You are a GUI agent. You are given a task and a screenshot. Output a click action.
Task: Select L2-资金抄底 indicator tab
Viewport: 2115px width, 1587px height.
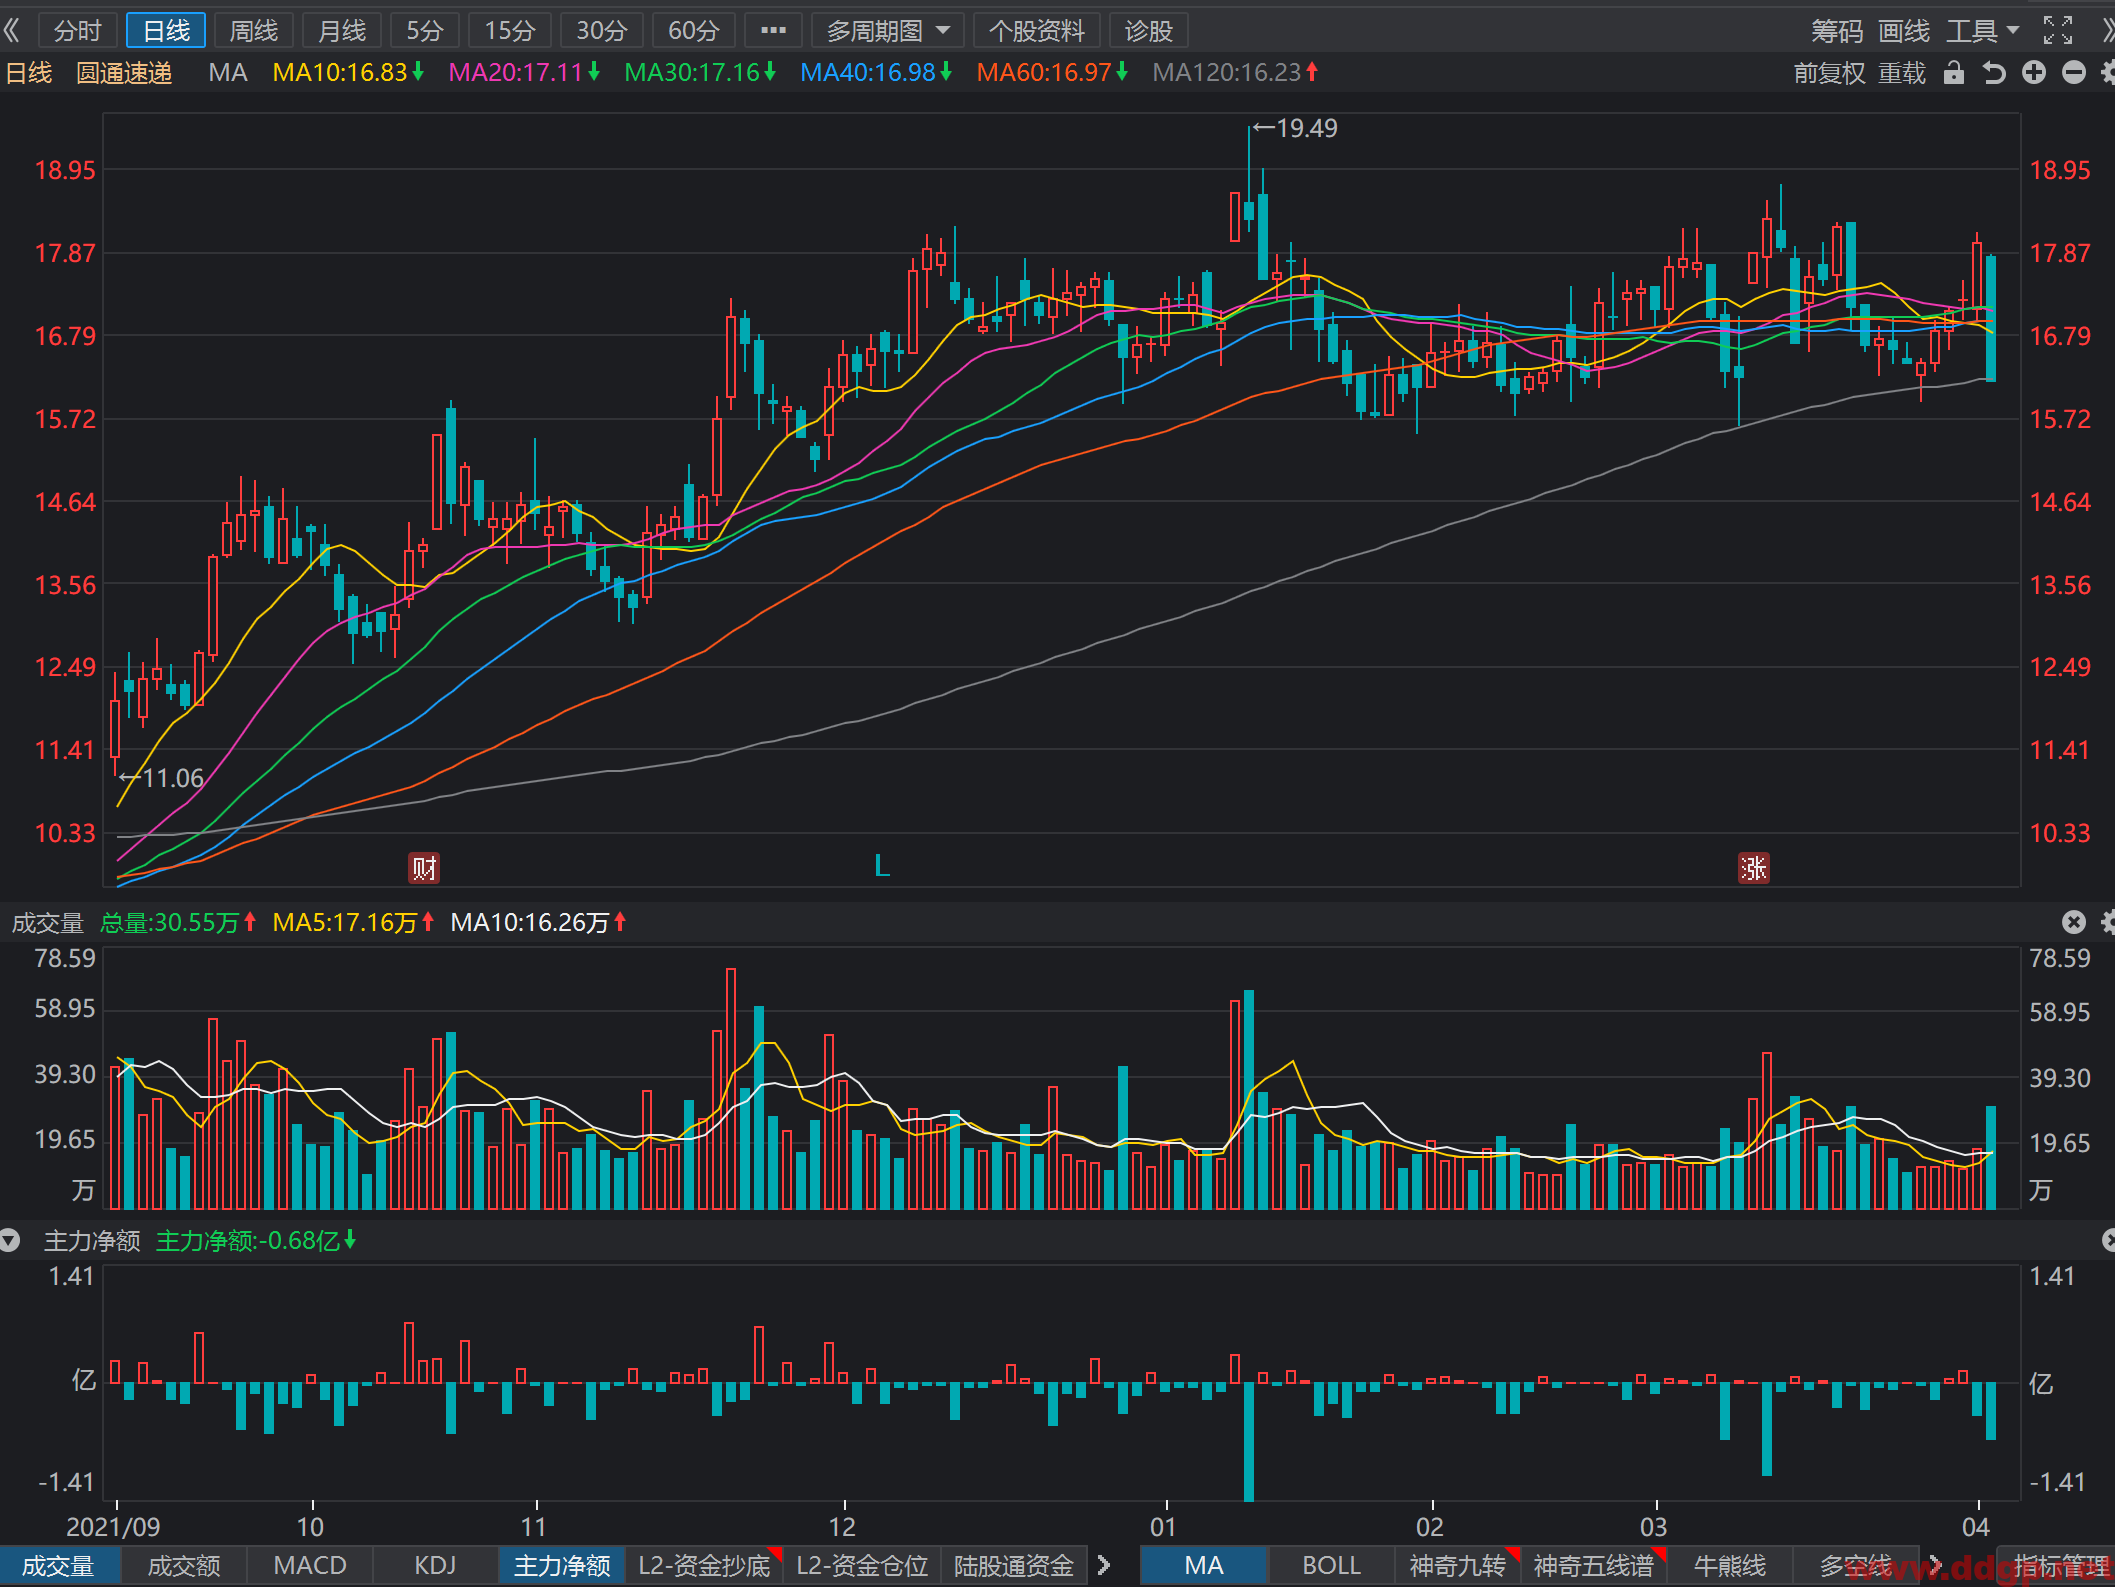point(705,1565)
